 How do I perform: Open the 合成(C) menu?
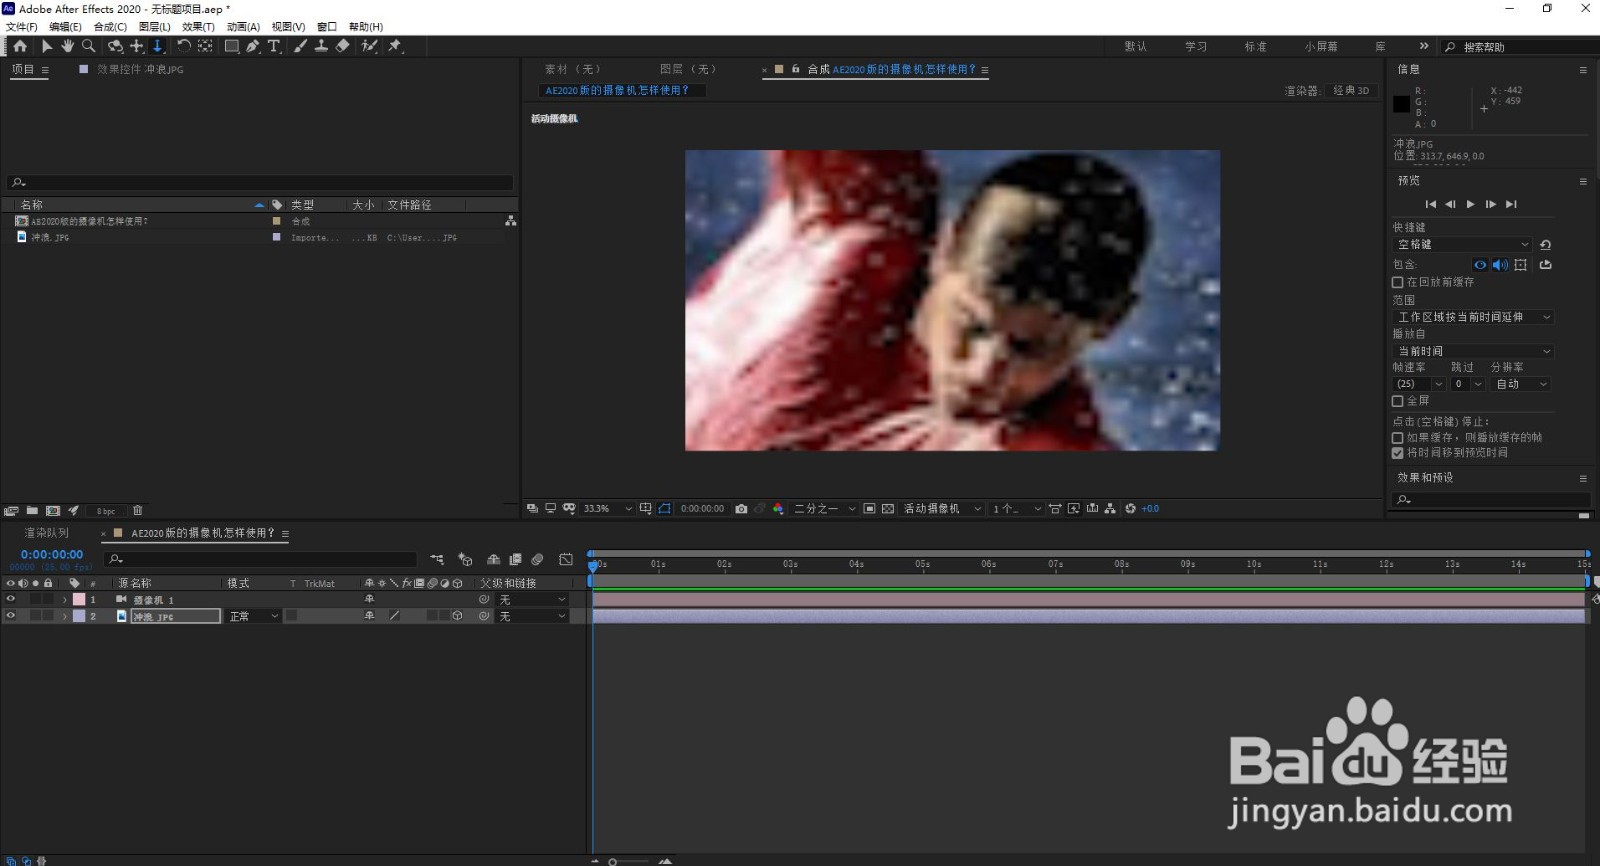point(110,27)
